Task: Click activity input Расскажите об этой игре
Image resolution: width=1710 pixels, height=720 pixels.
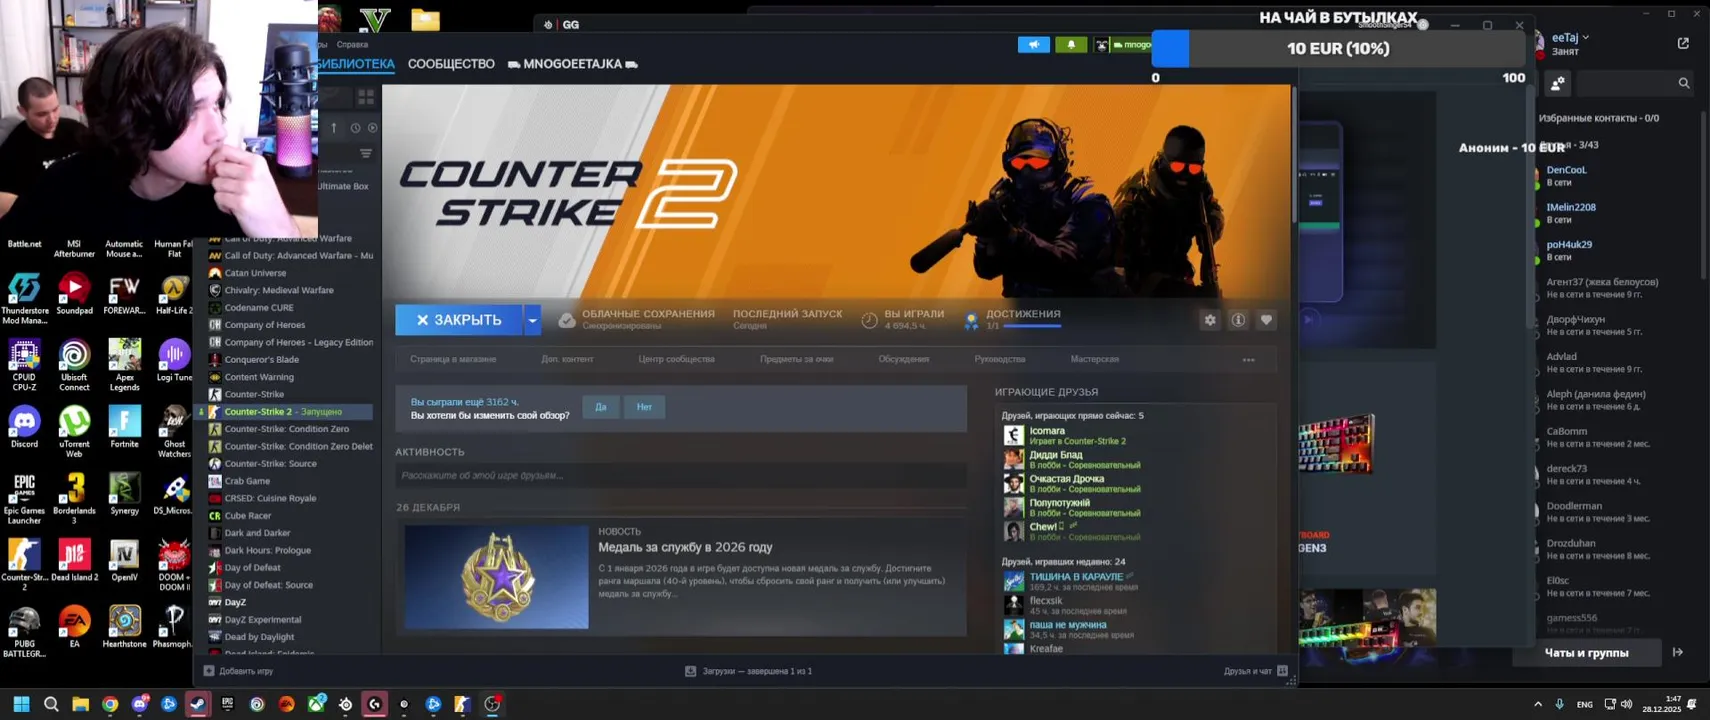Action: [680, 475]
